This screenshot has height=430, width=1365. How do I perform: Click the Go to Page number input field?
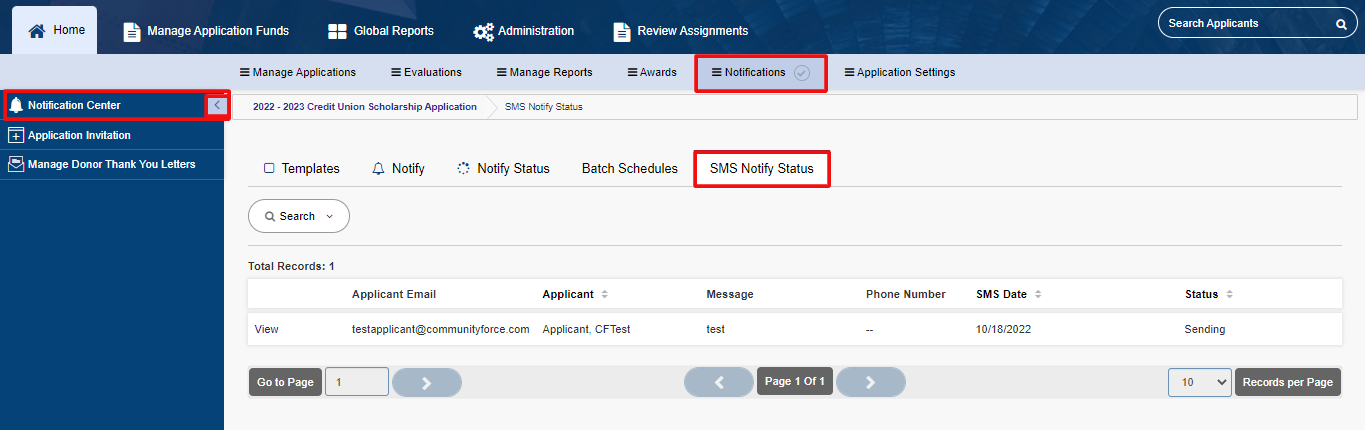point(357,382)
